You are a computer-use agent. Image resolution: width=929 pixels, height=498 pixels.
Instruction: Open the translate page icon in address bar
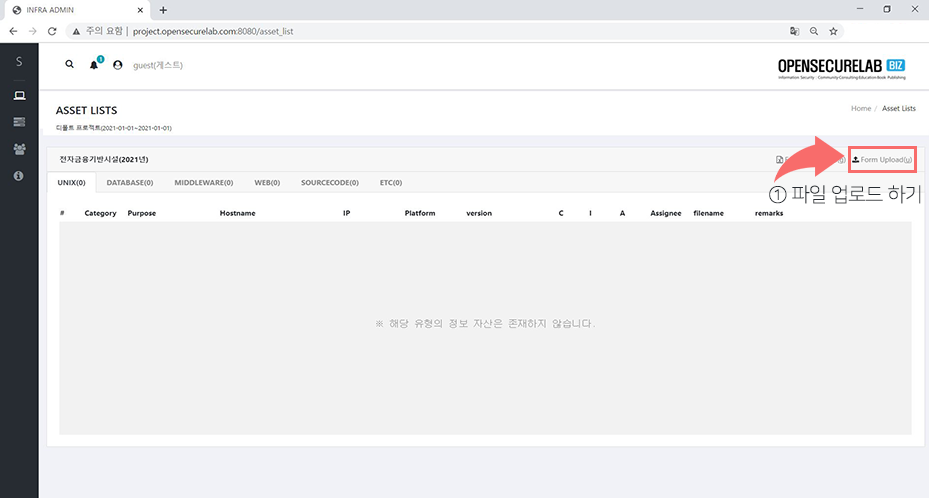(x=795, y=31)
